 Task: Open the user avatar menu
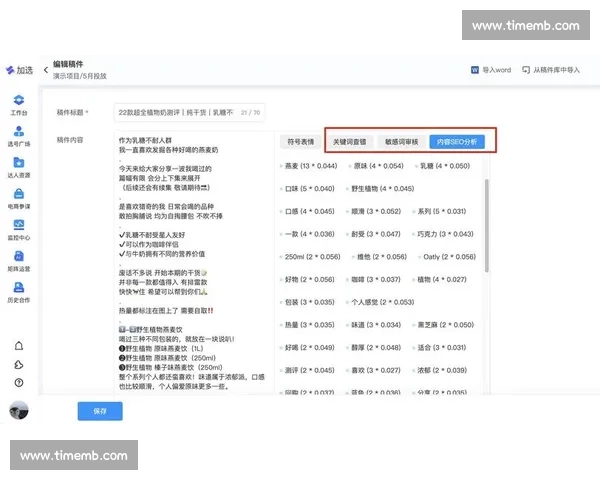(19, 410)
